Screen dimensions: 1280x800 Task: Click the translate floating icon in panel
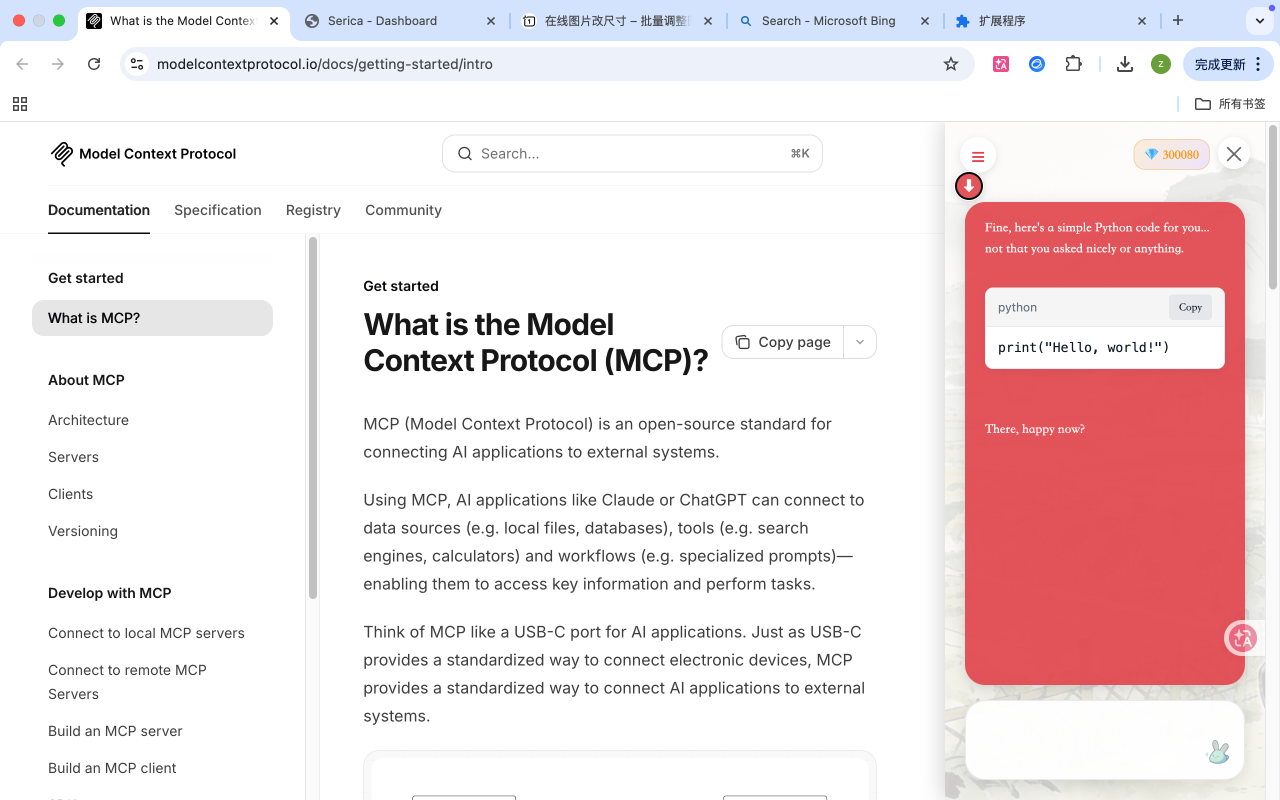(1242, 638)
